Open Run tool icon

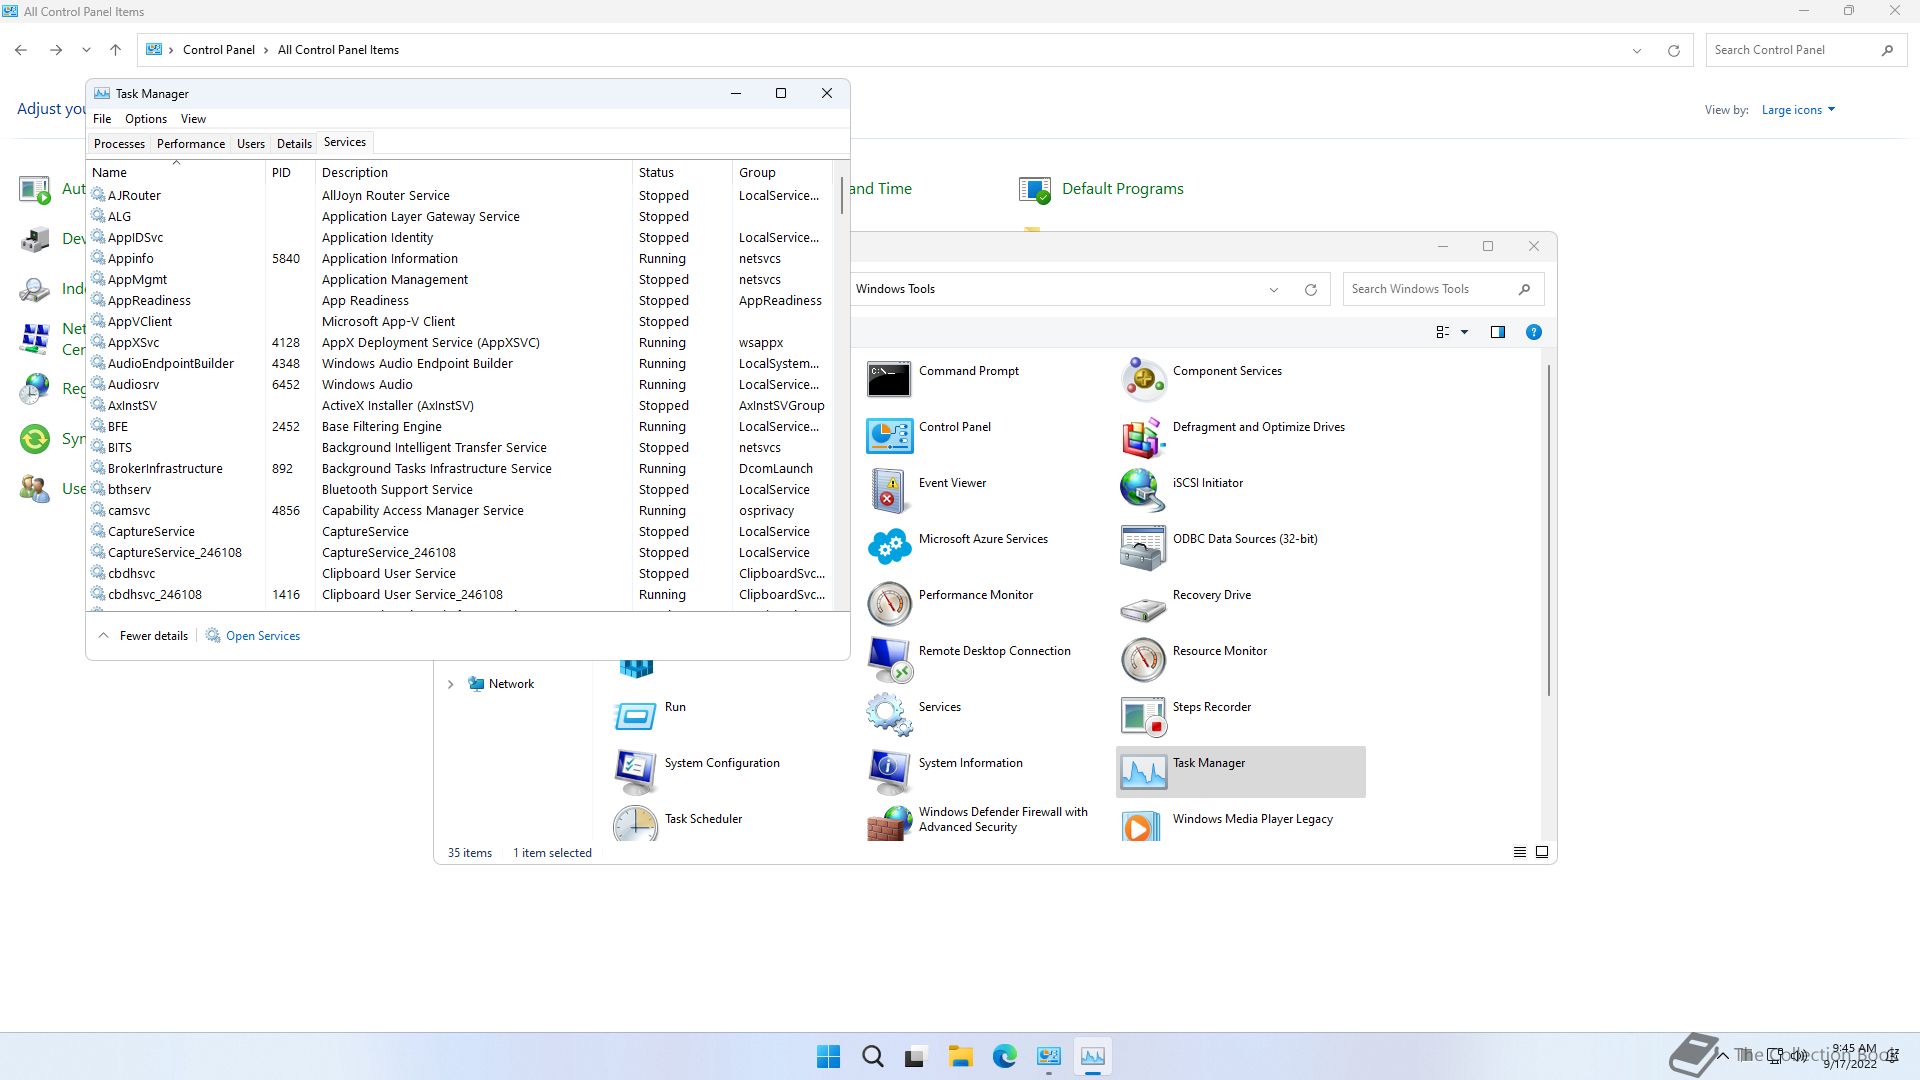pyautogui.click(x=636, y=715)
